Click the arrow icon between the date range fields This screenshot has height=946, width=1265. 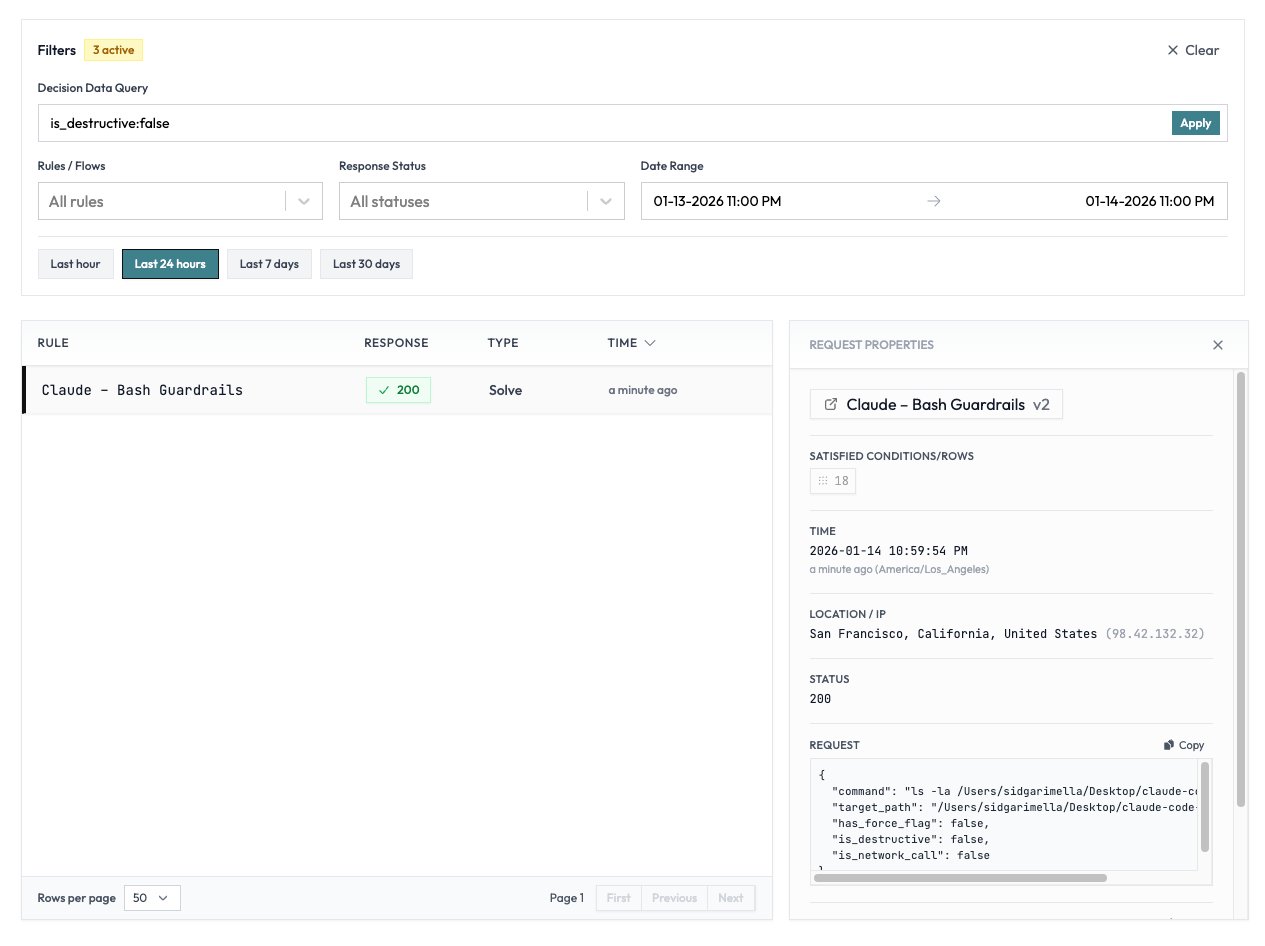click(x=934, y=200)
